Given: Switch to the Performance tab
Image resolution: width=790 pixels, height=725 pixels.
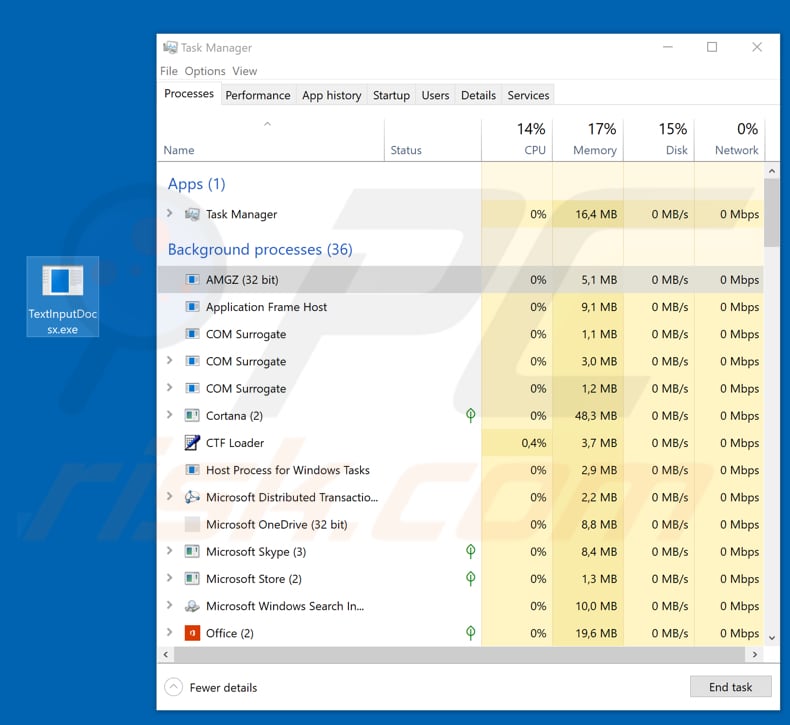Looking at the screenshot, I should pos(258,95).
